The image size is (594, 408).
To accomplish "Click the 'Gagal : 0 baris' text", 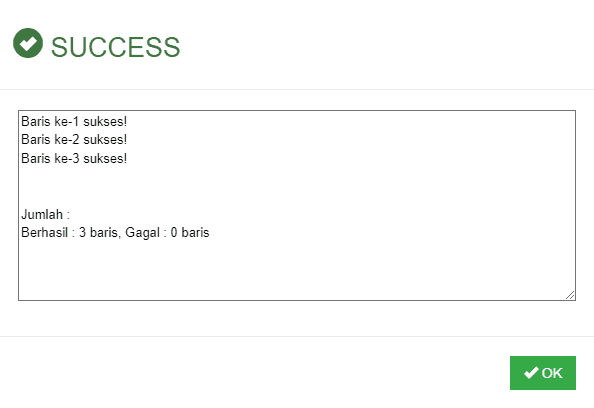I will coord(167,233).
